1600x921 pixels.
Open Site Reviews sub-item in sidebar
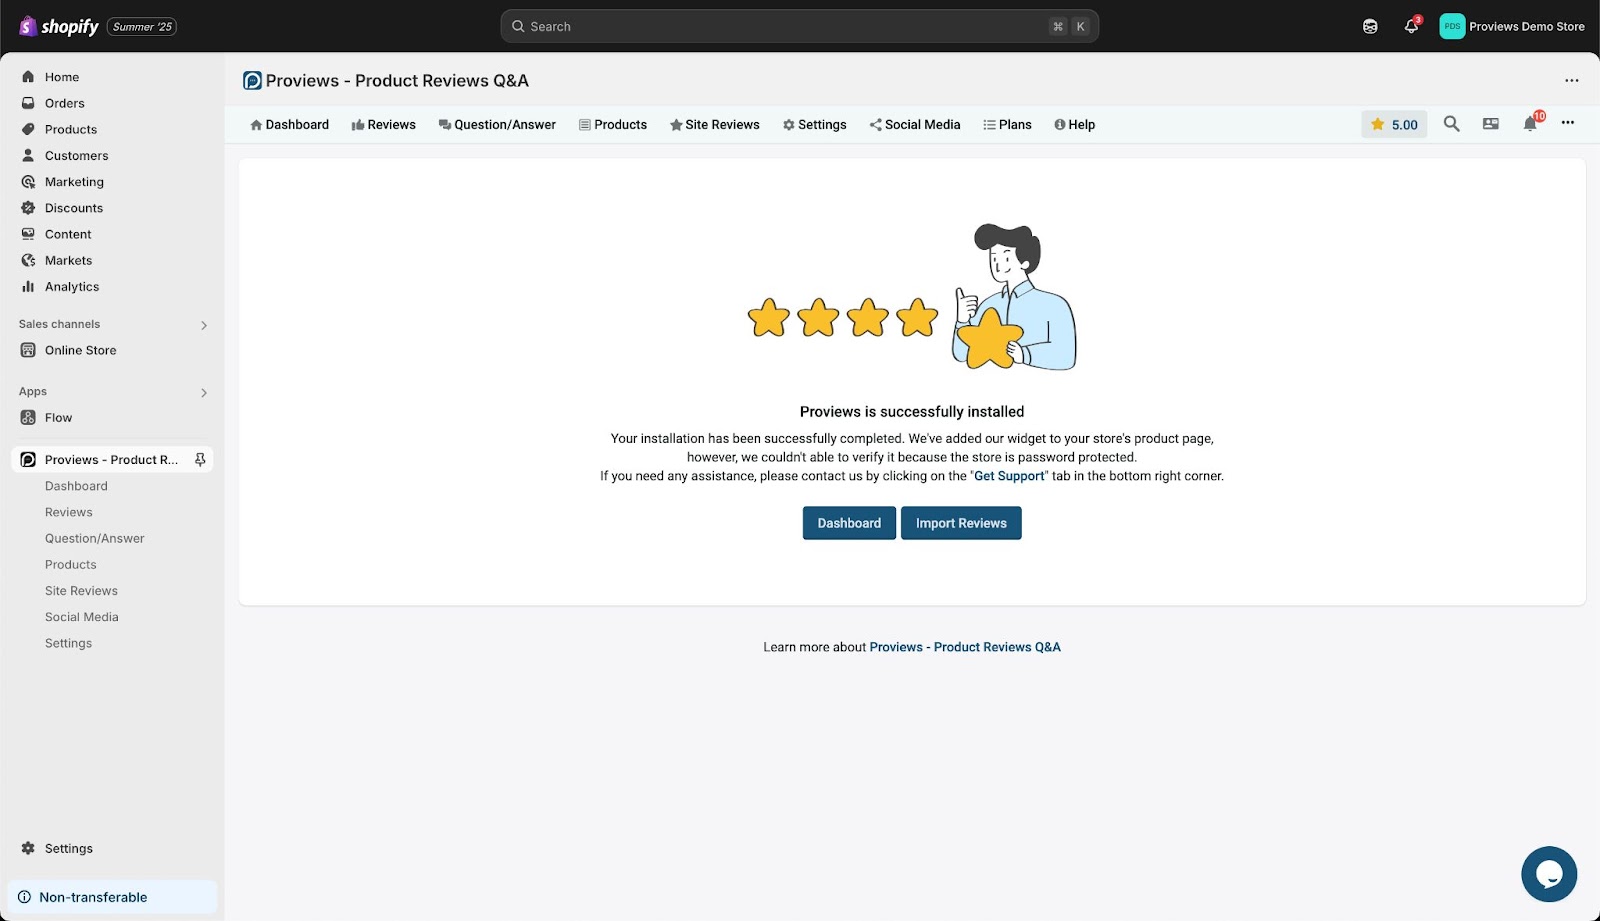81,591
